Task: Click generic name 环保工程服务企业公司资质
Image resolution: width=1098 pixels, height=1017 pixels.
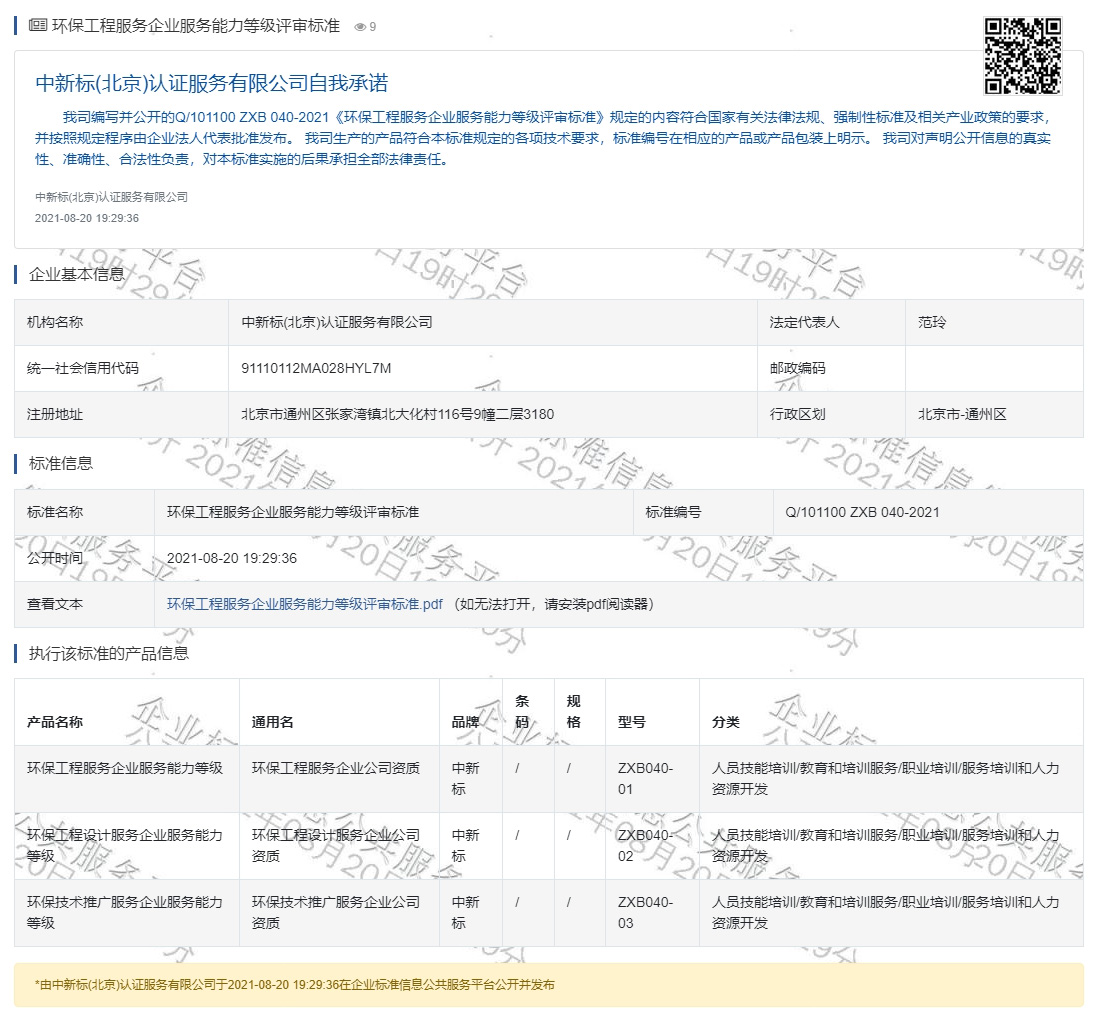Action: tap(335, 768)
